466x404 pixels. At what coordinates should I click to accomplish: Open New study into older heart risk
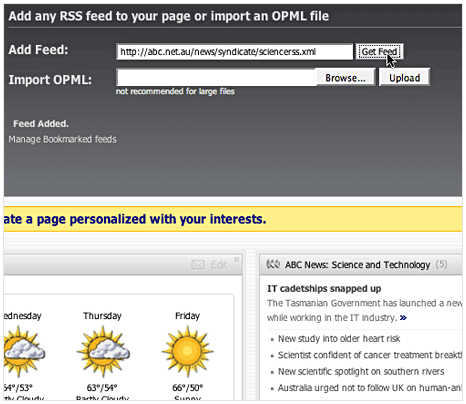point(339,339)
